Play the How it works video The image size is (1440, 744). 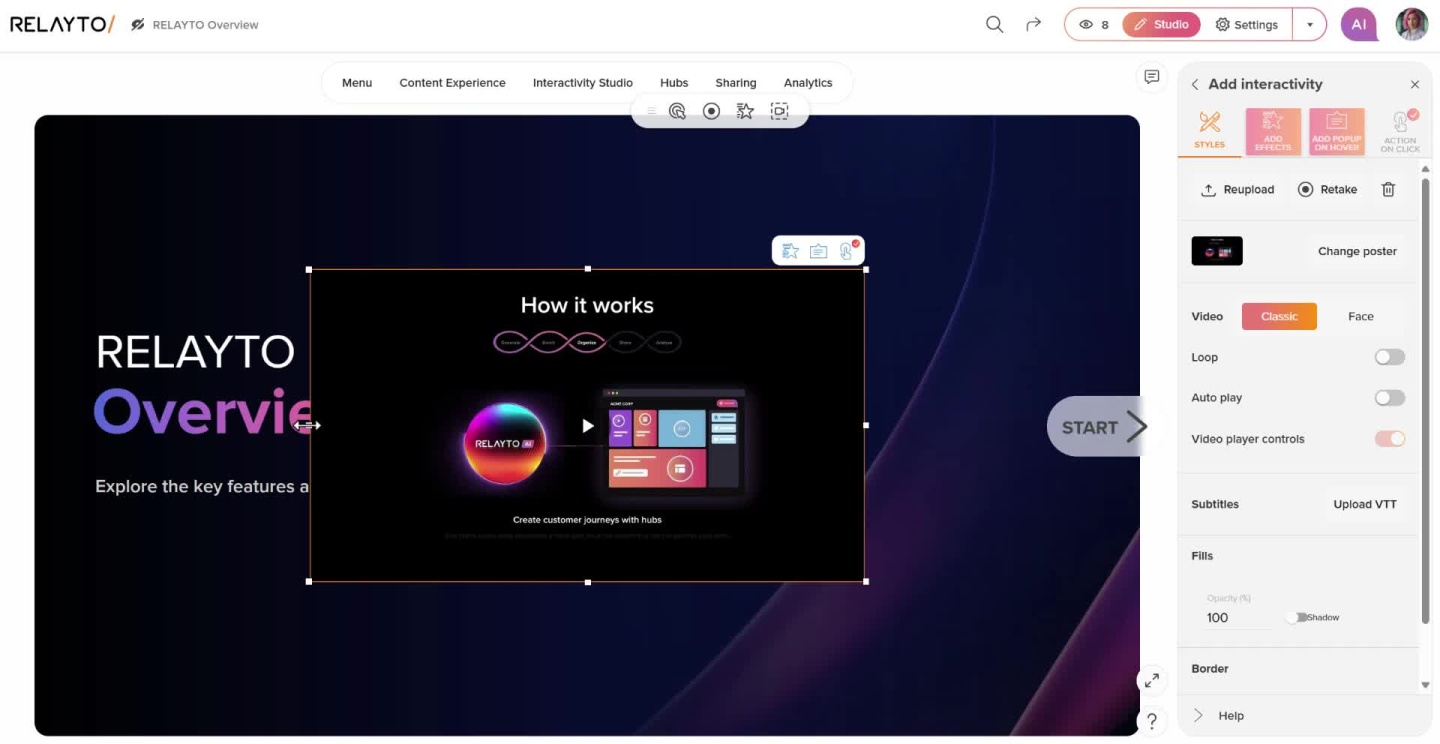[587, 426]
